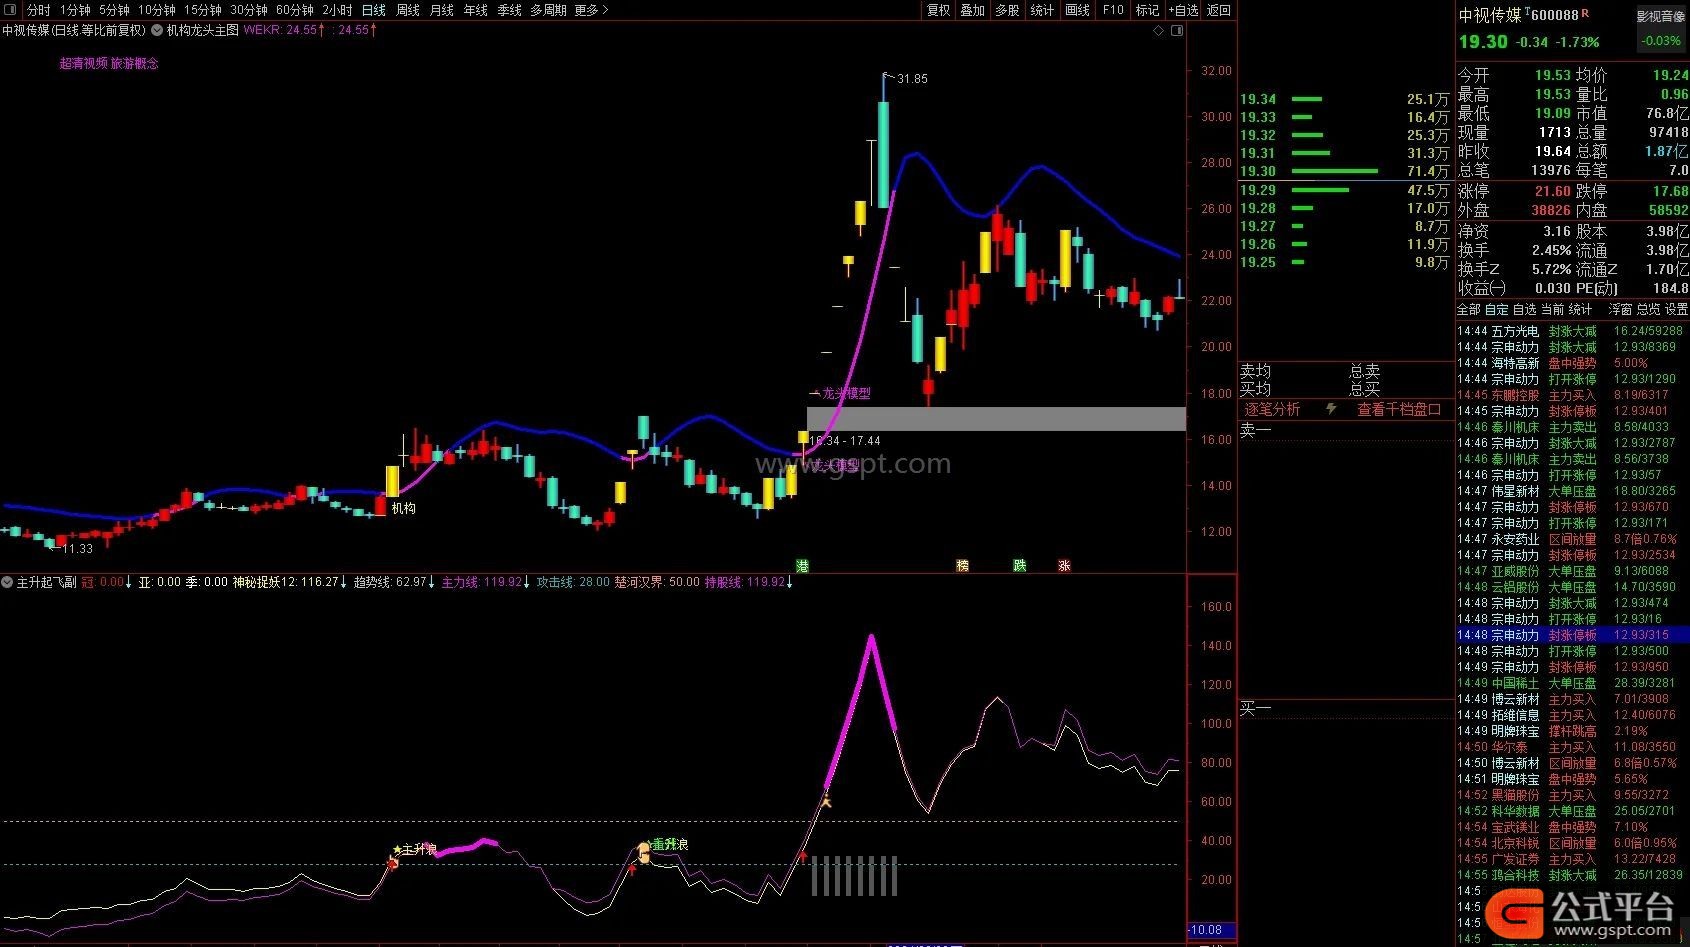Click the 跌 marker icon below chart
The height and width of the screenshot is (947, 1690).
point(1019,565)
